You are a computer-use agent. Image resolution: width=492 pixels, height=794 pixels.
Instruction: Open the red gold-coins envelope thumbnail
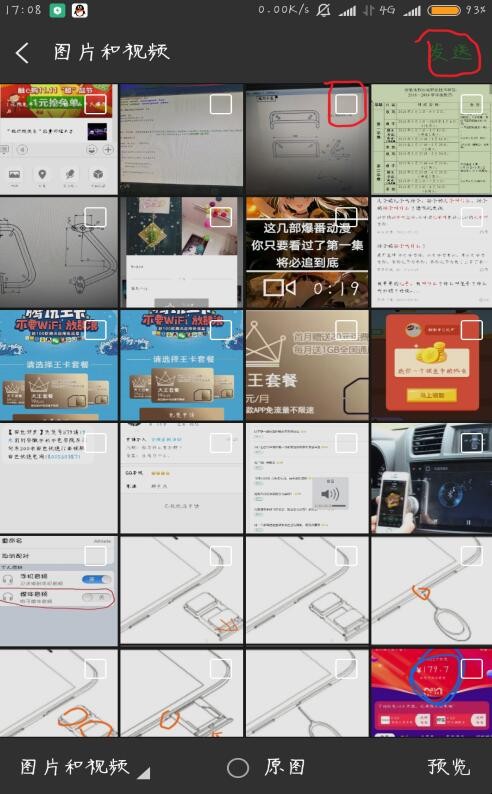click(431, 365)
